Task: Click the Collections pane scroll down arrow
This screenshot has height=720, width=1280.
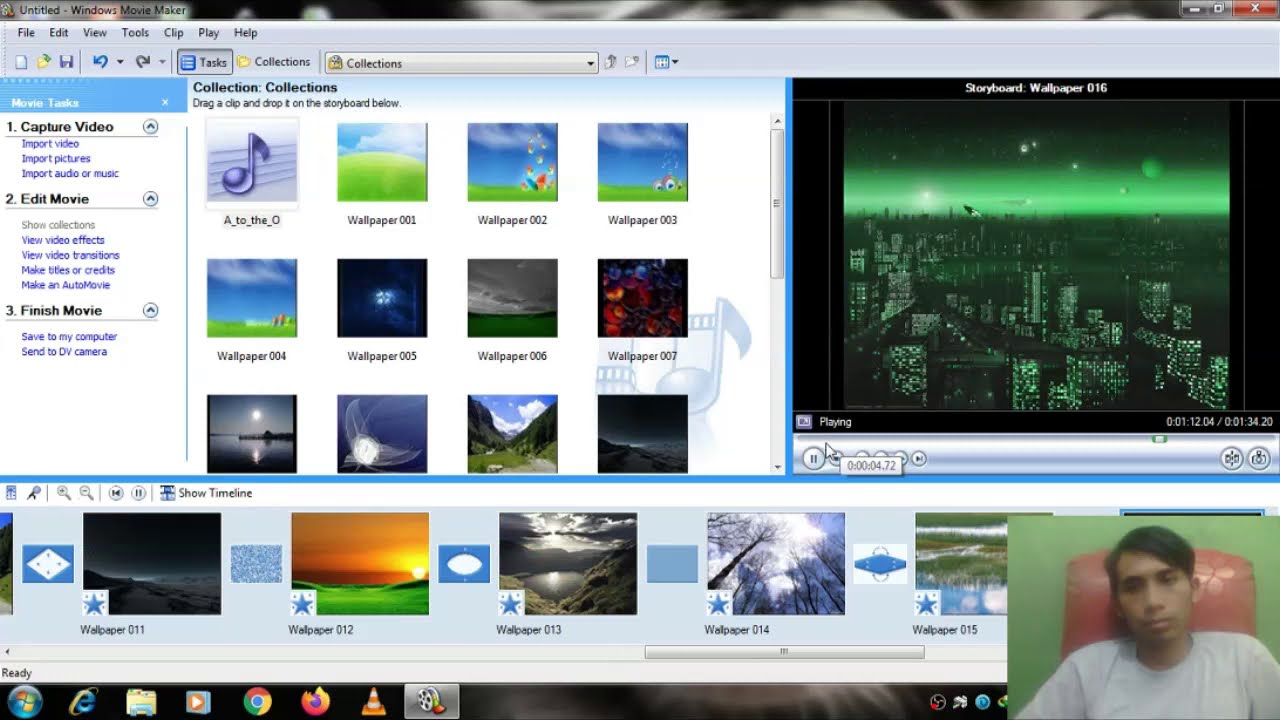Action: point(777,467)
